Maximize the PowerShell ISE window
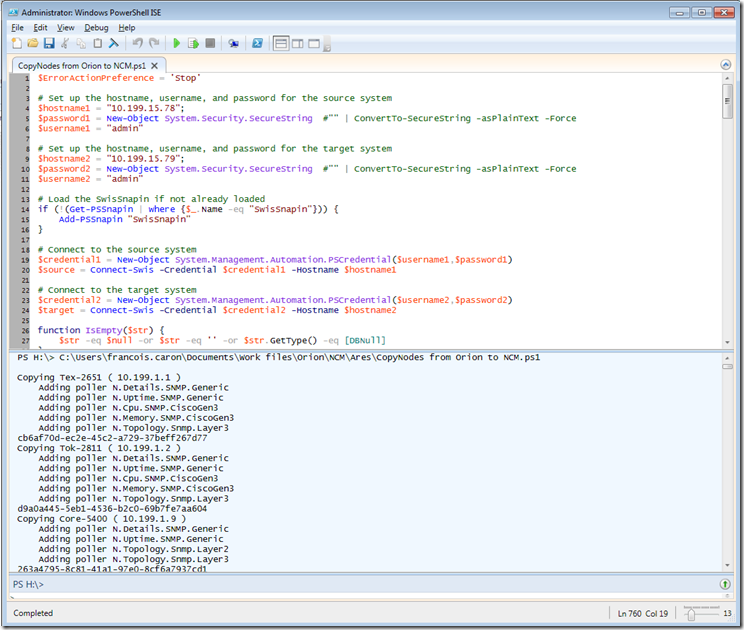The height and width of the screenshot is (630, 744). pyautogui.click(x=701, y=13)
